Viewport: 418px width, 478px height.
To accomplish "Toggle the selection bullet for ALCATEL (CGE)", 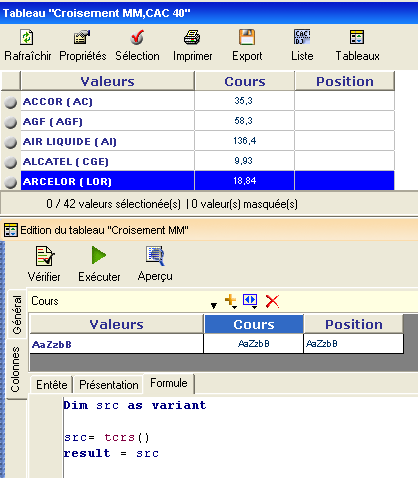I will [11, 162].
